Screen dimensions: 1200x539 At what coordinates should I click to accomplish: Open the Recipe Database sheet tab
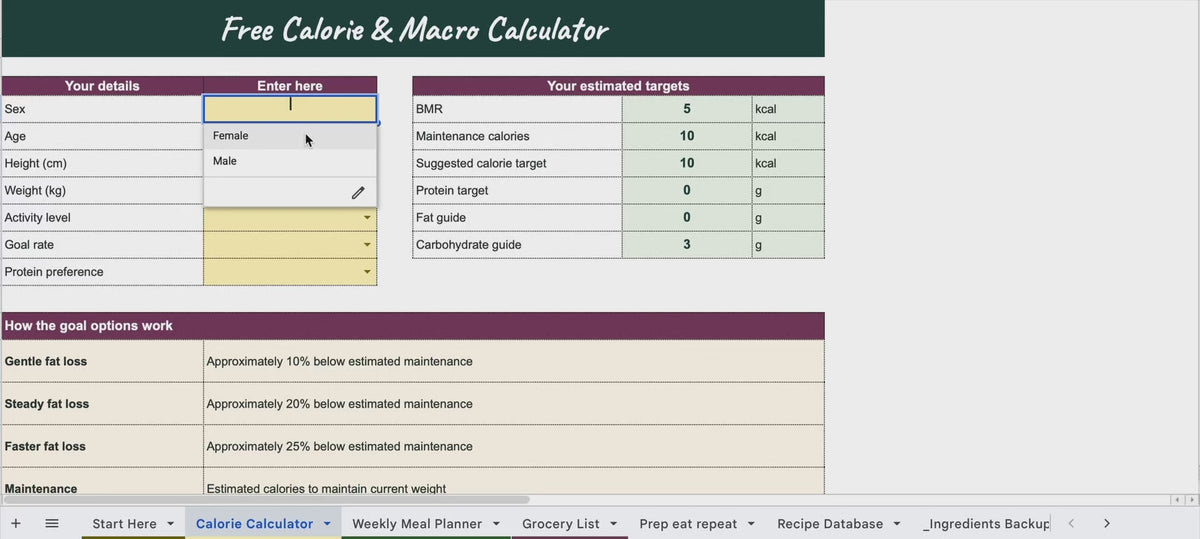point(830,524)
